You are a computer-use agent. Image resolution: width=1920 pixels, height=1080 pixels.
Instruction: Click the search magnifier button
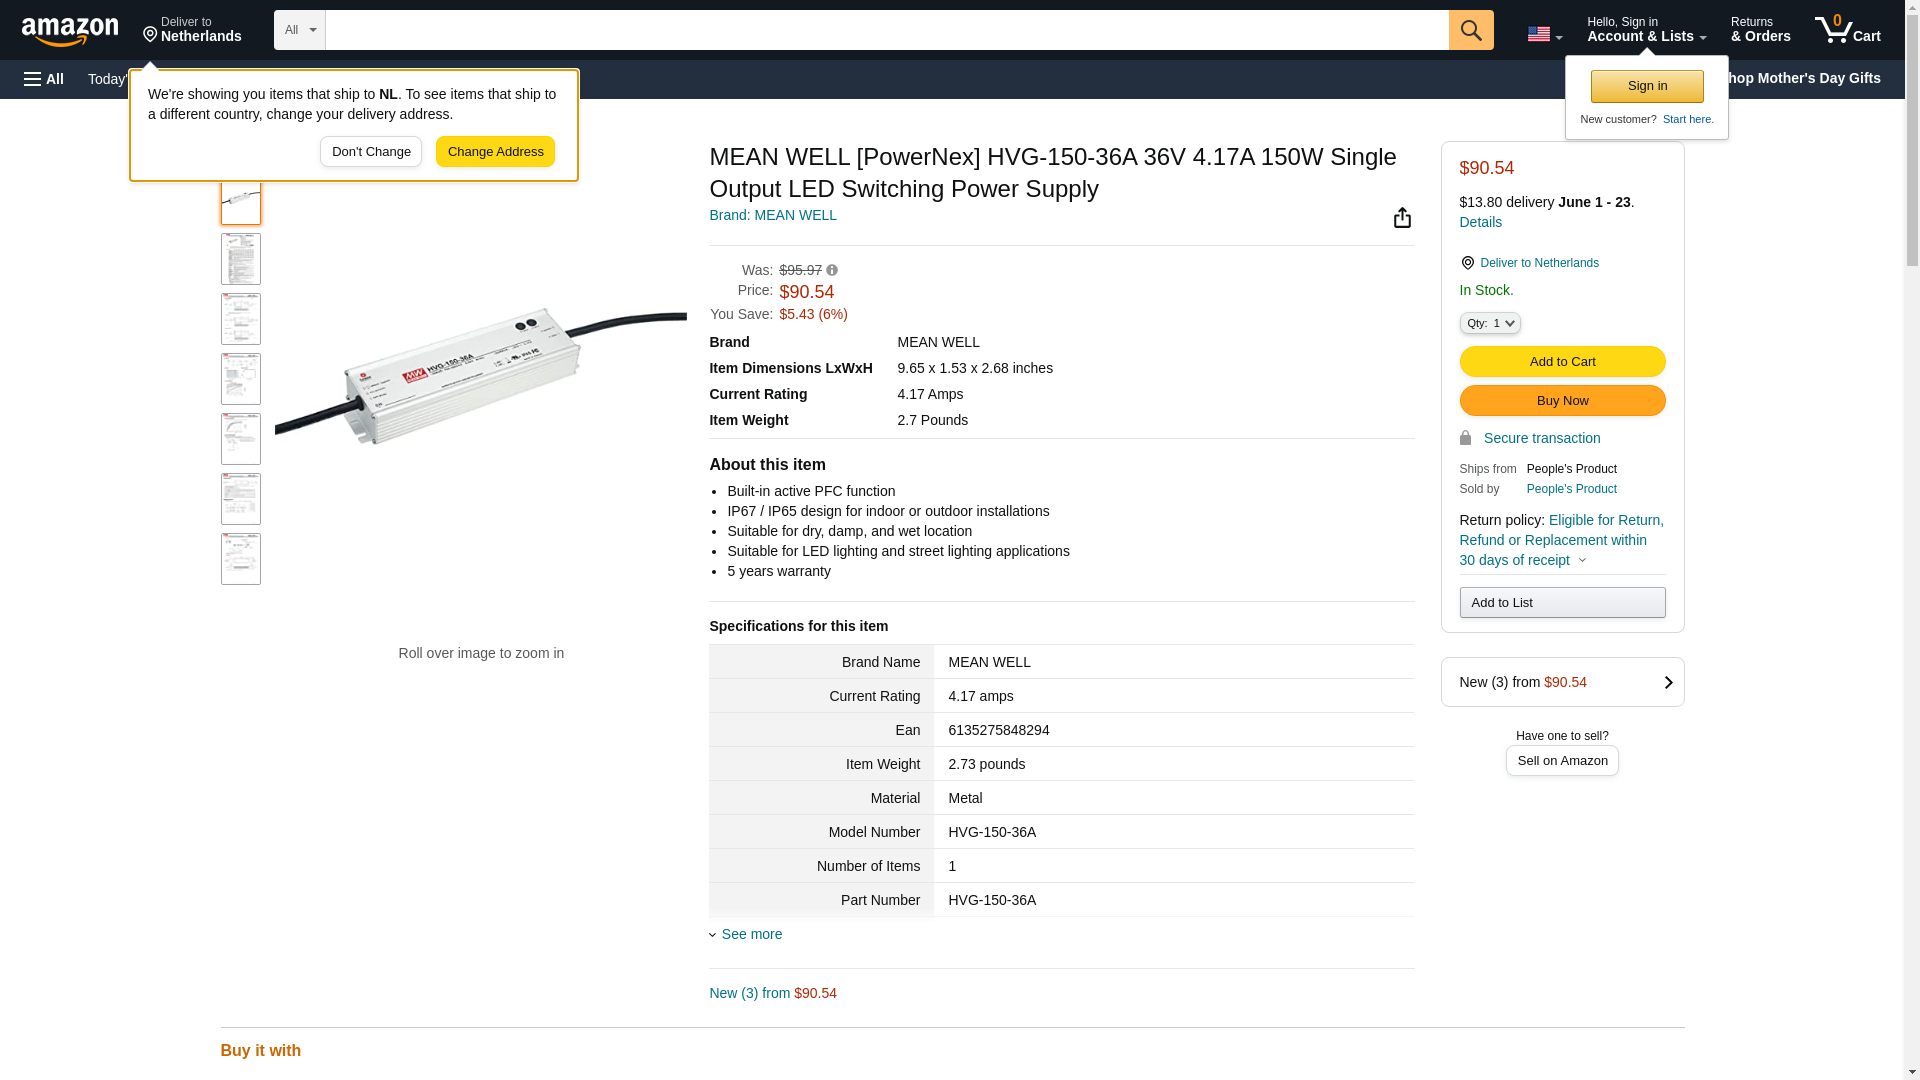[x=1470, y=30]
